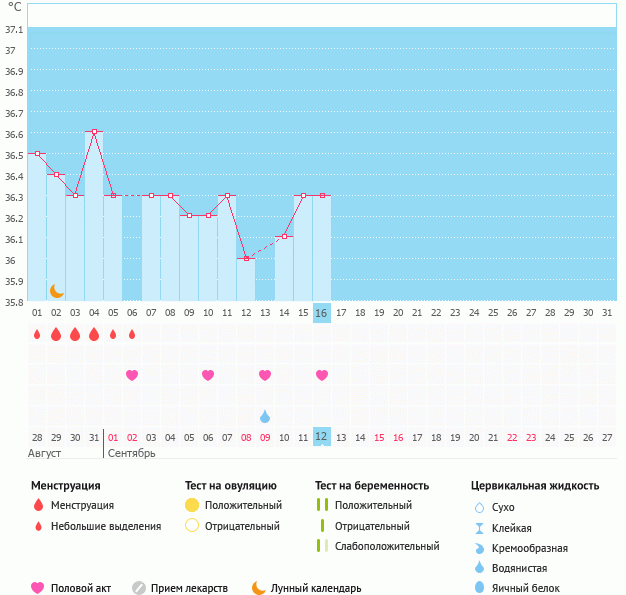Select highlighted date 12 in September row

321,437
